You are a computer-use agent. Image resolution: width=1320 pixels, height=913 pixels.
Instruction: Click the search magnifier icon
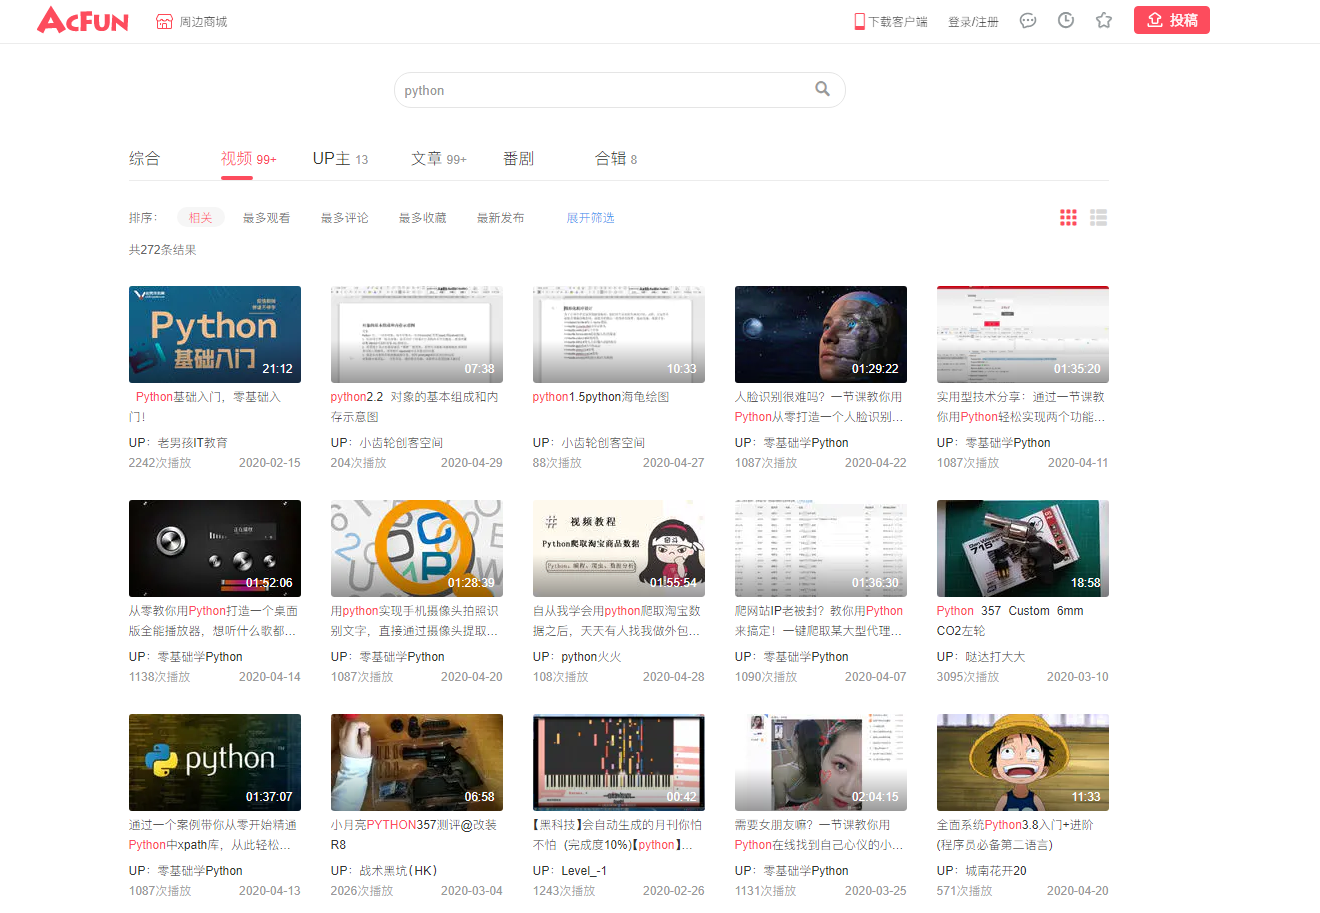click(822, 89)
